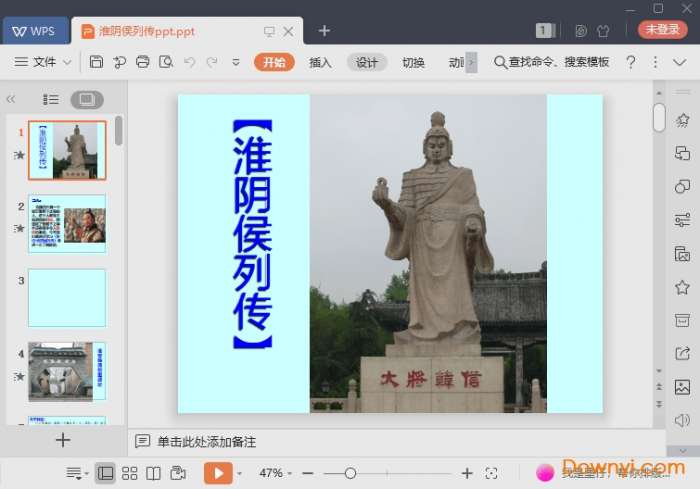Switch to the 切换 ribbon tab
This screenshot has height=489, width=700.
pyautogui.click(x=413, y=62)
